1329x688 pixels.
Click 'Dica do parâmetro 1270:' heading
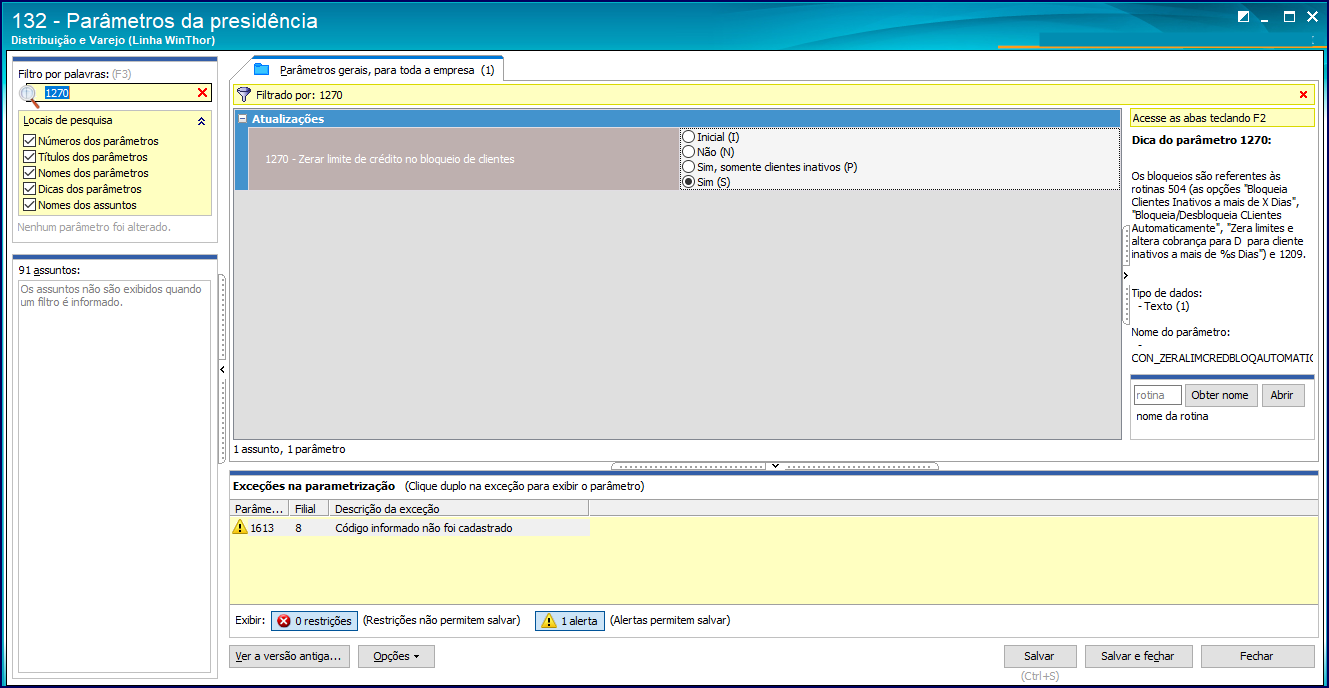(x=1201, y=140)
